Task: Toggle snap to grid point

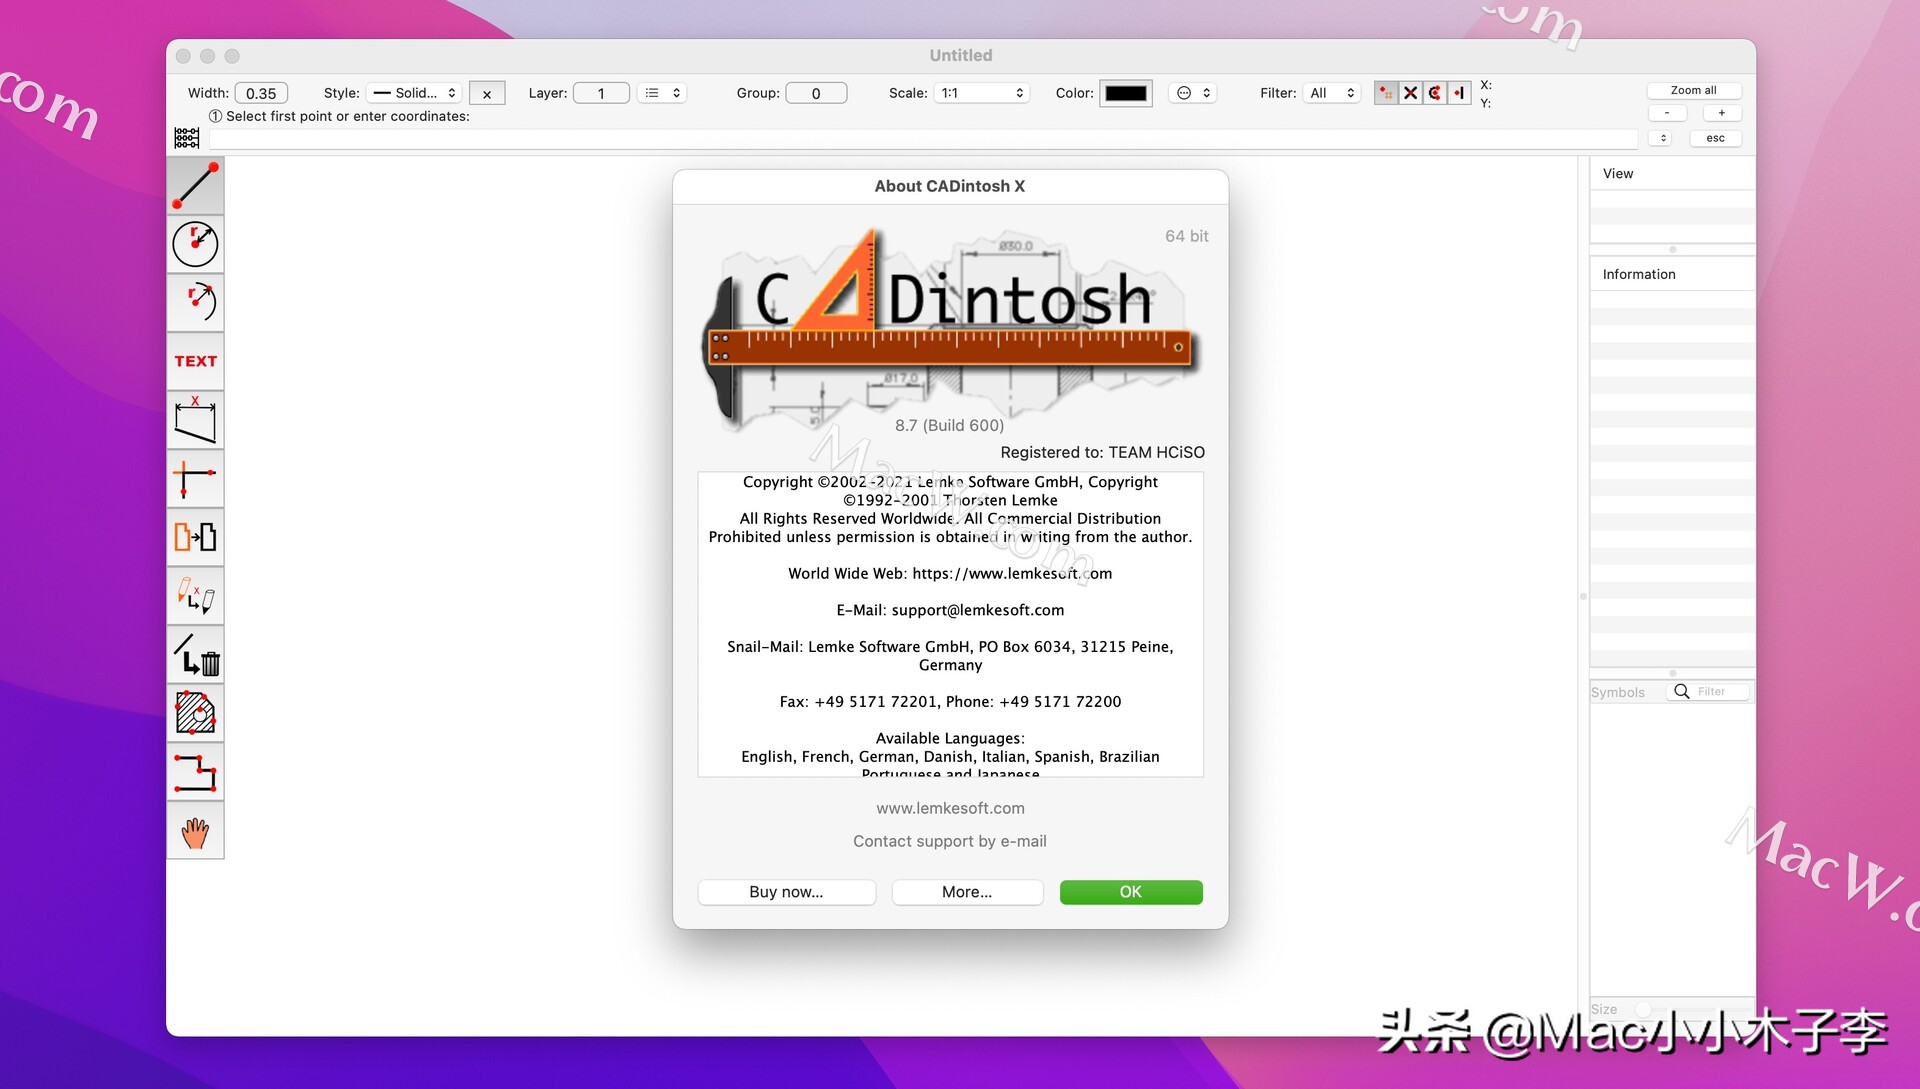Action: pos(1386,93)
